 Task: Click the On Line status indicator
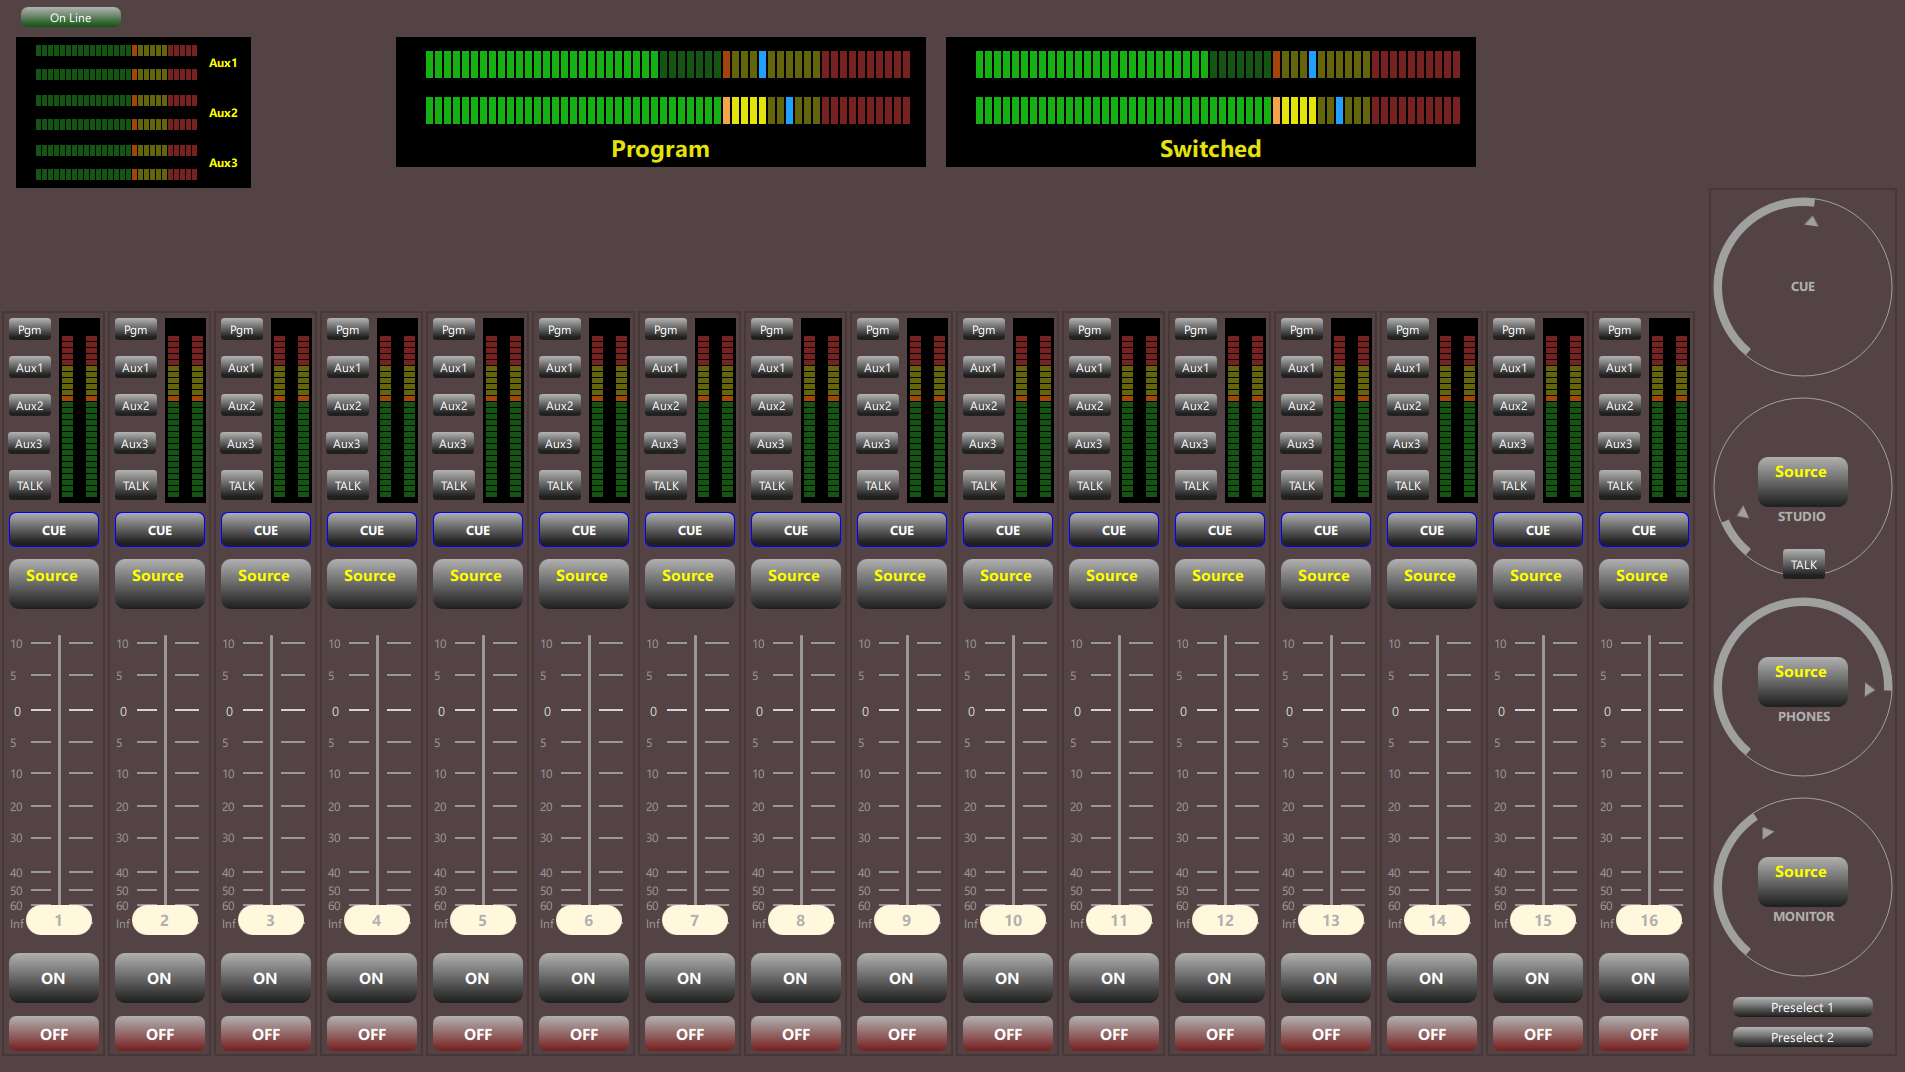(x=71, y=17)
